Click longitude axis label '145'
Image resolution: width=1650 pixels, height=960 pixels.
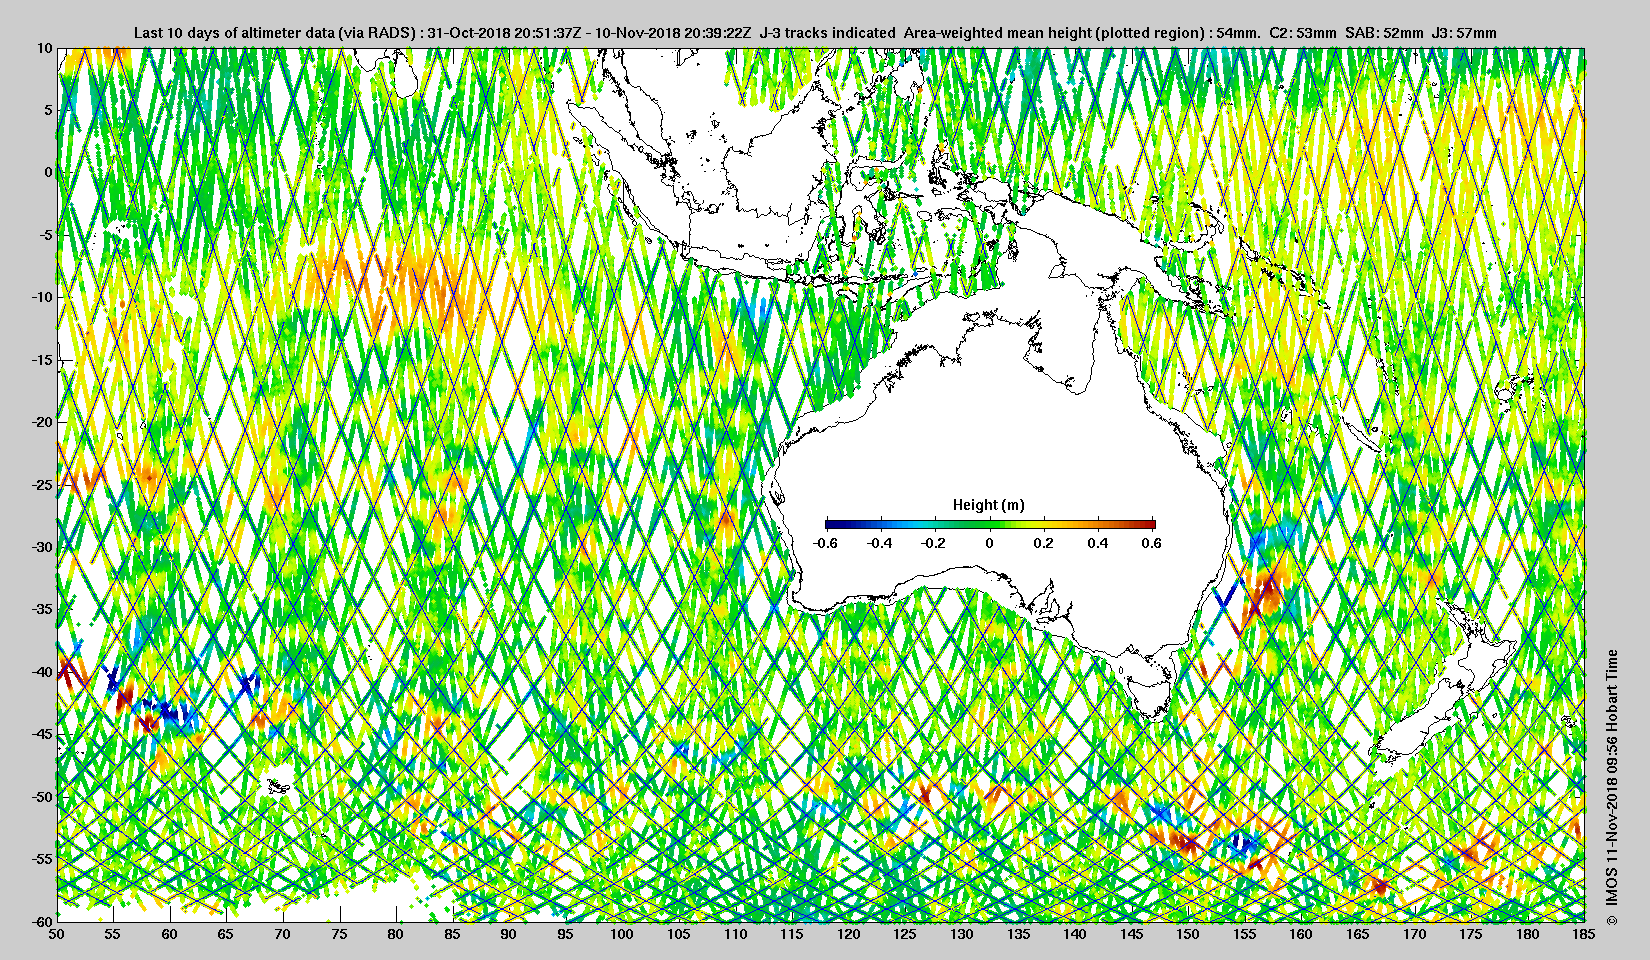[x=1131, y=934]
